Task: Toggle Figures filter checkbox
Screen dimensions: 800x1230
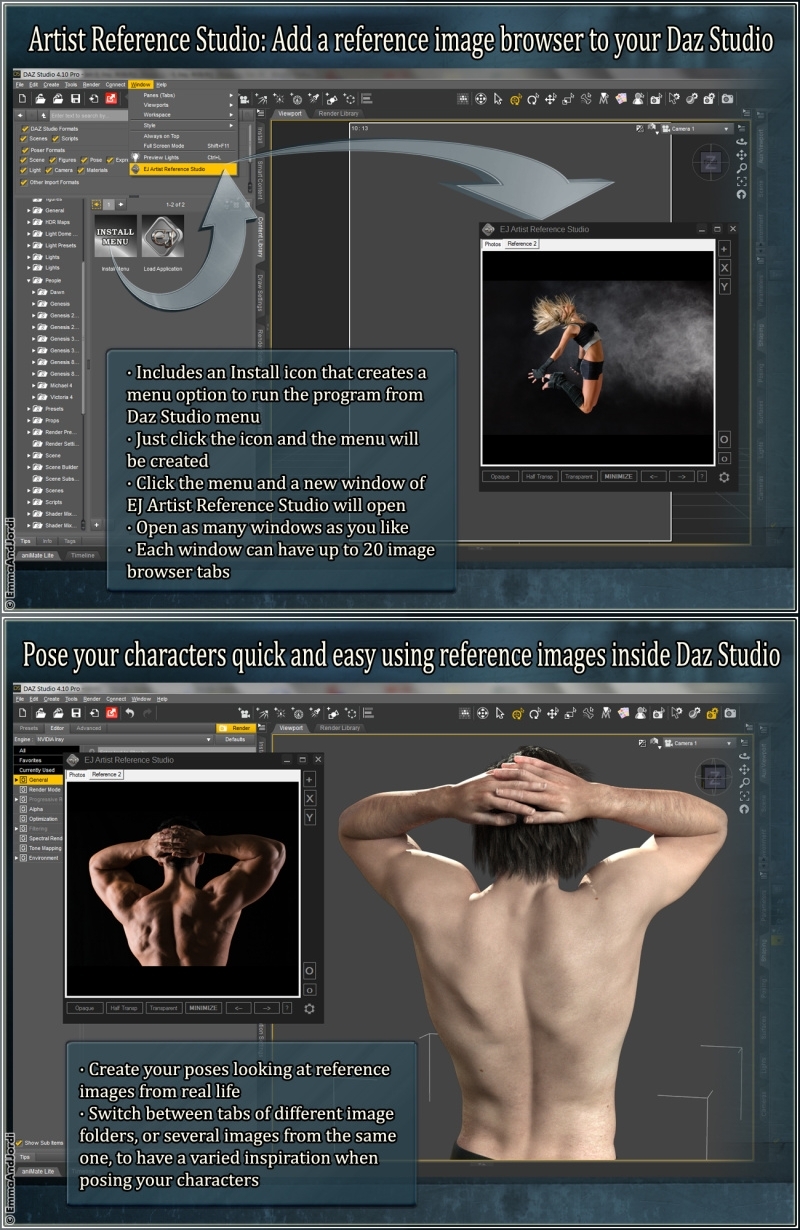Action: point(53,160)
